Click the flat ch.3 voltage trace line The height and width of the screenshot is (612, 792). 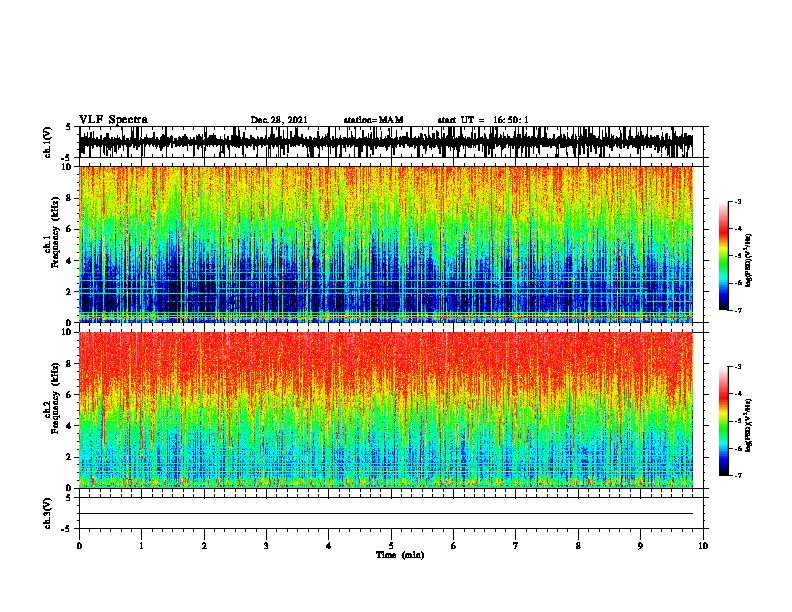coord(386,514)
